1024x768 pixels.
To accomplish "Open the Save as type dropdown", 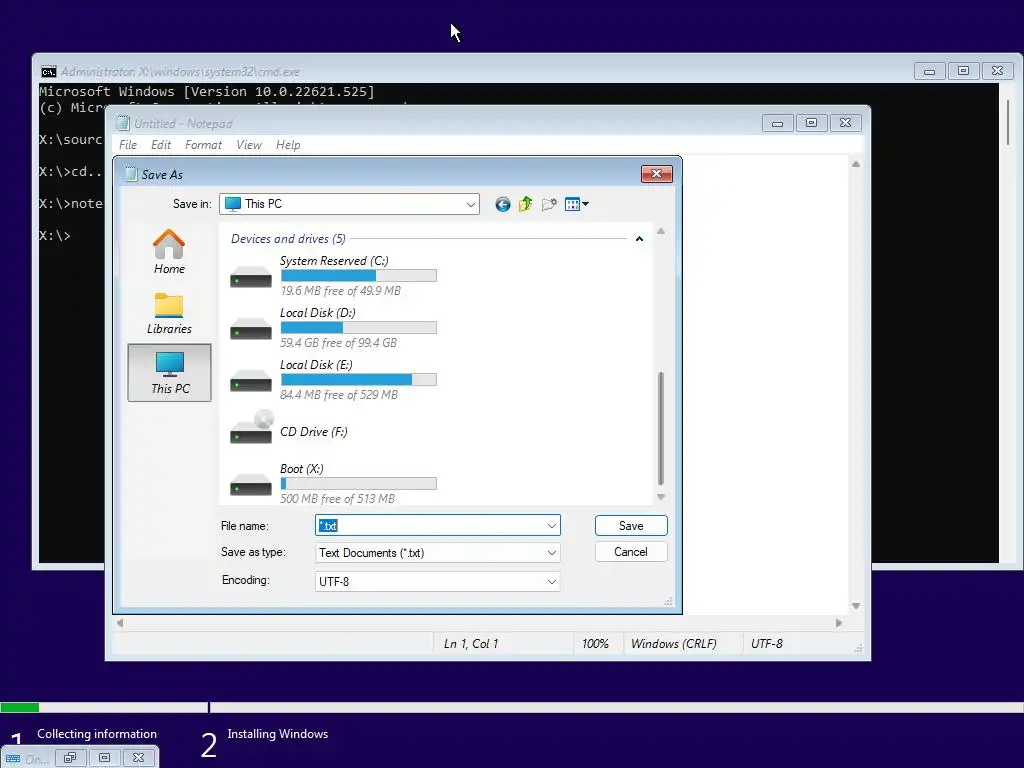I will click(438, 552).
